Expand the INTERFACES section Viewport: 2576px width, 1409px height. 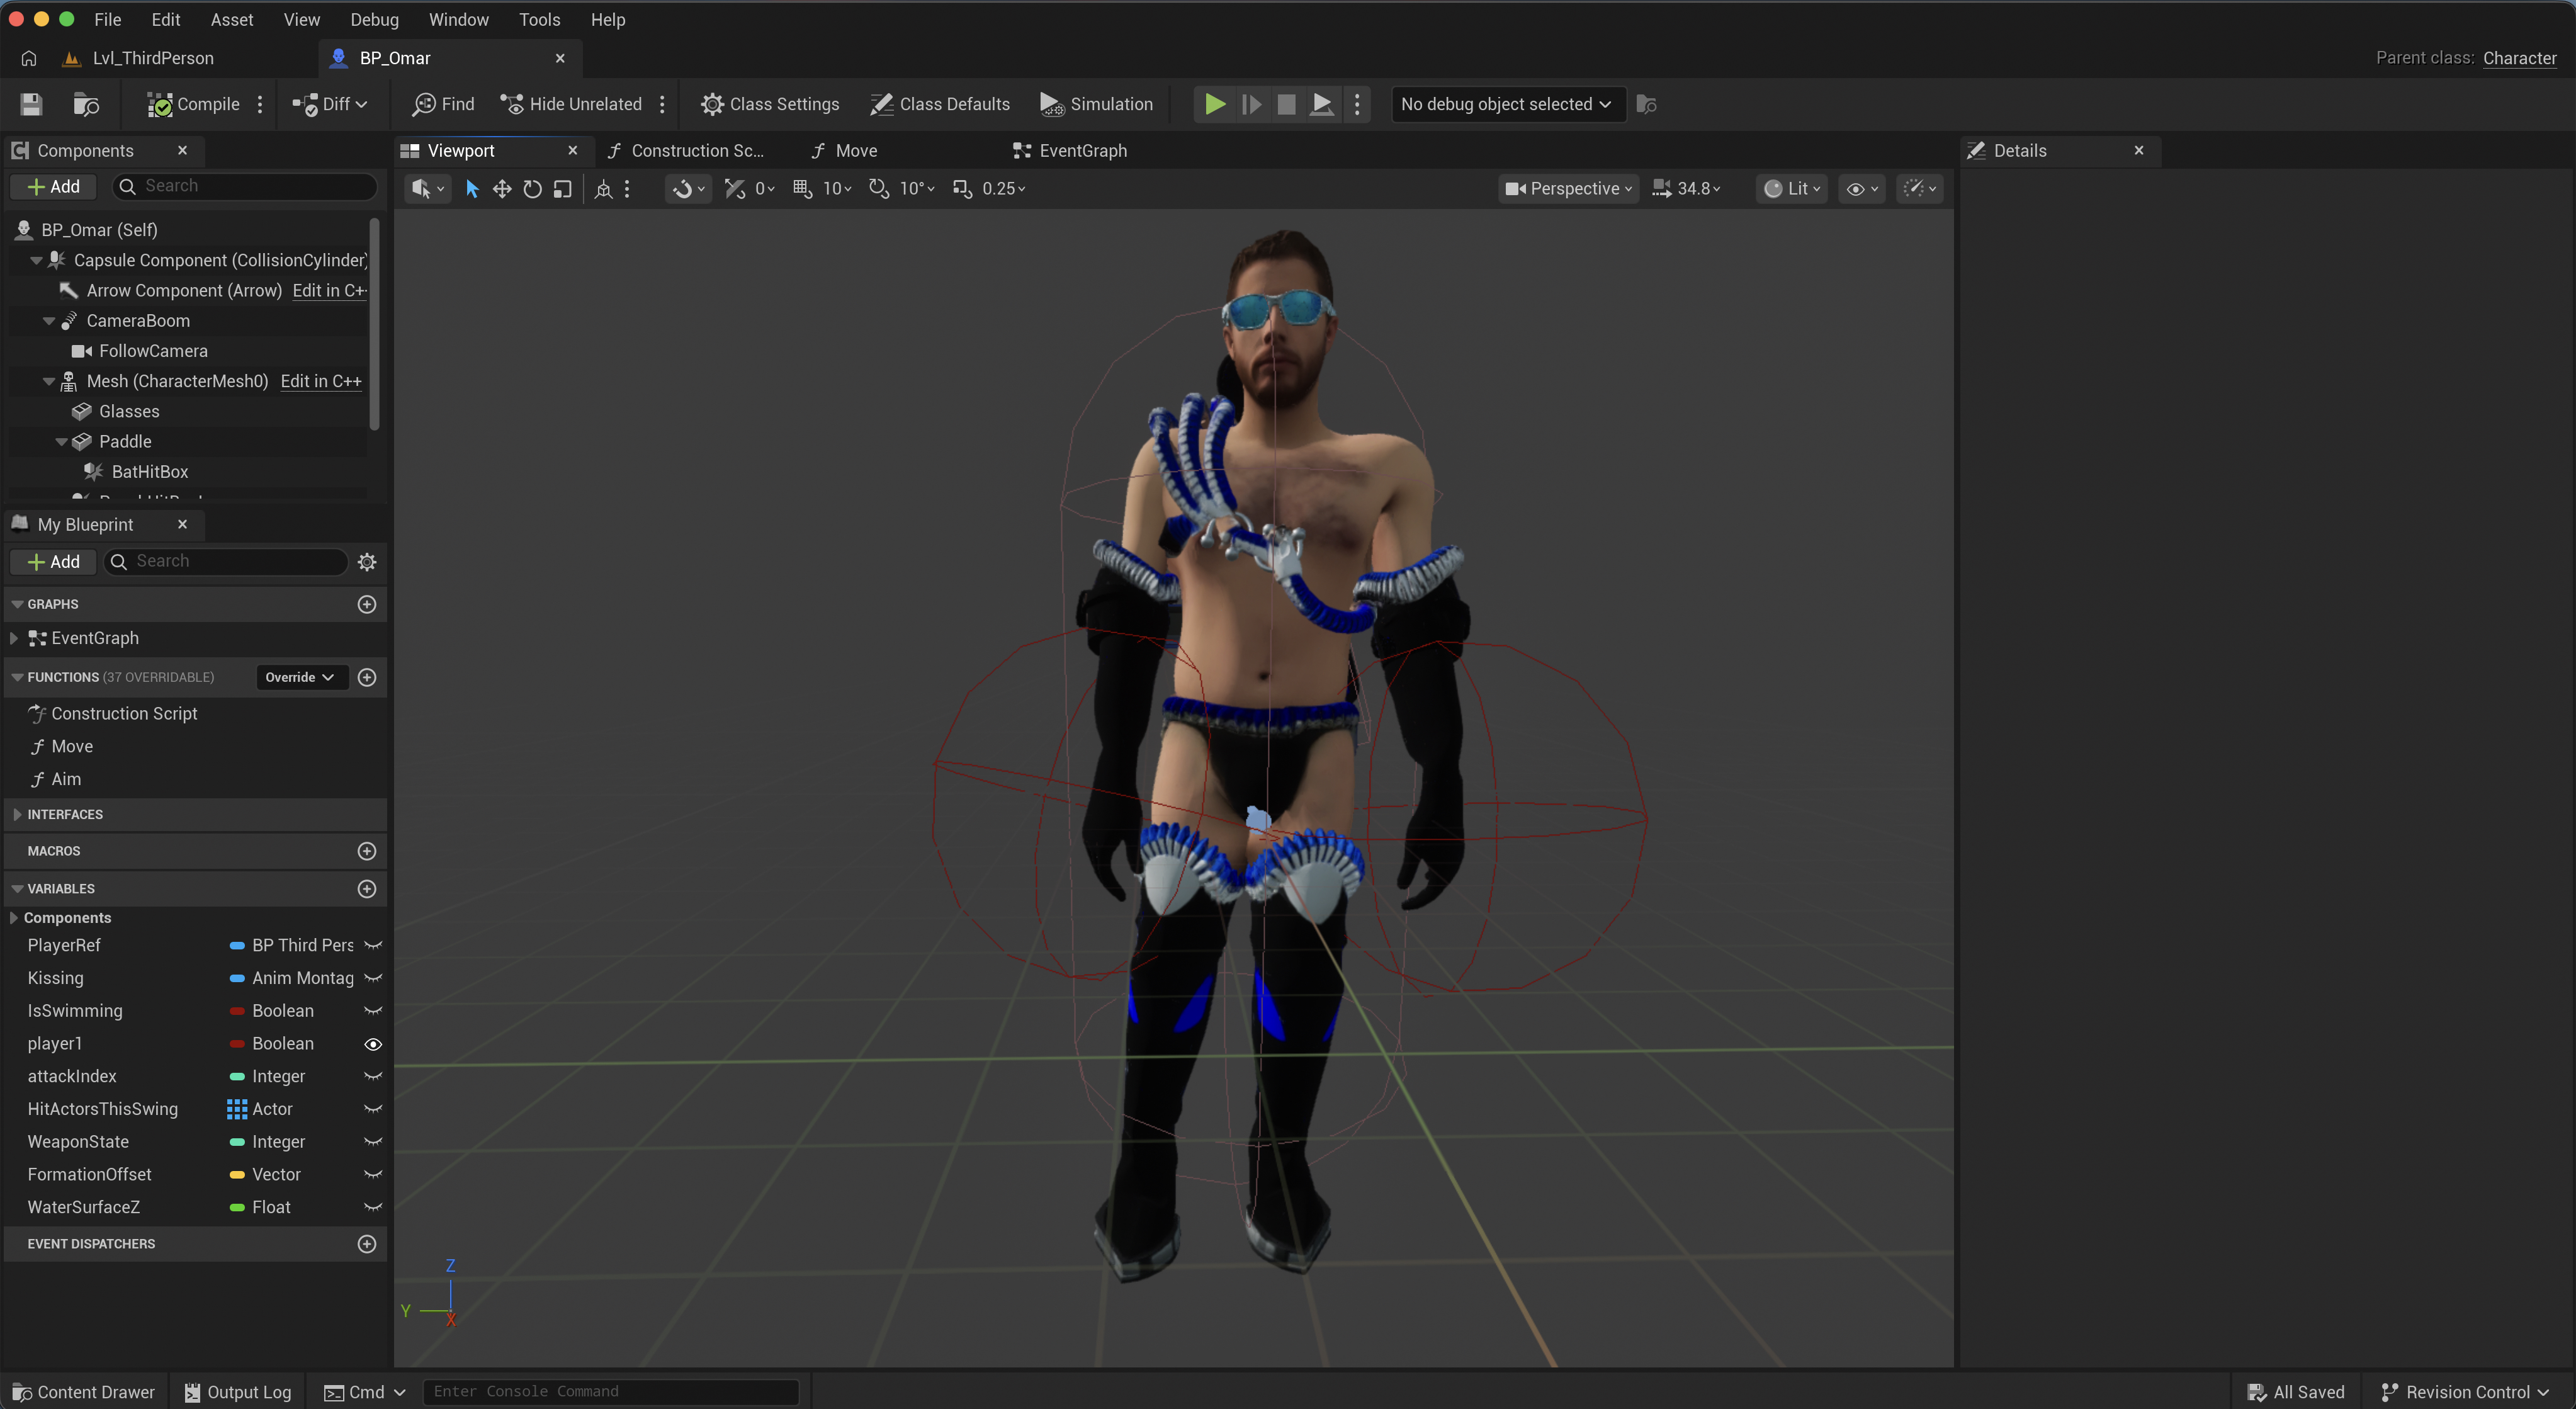pos(17,814)
